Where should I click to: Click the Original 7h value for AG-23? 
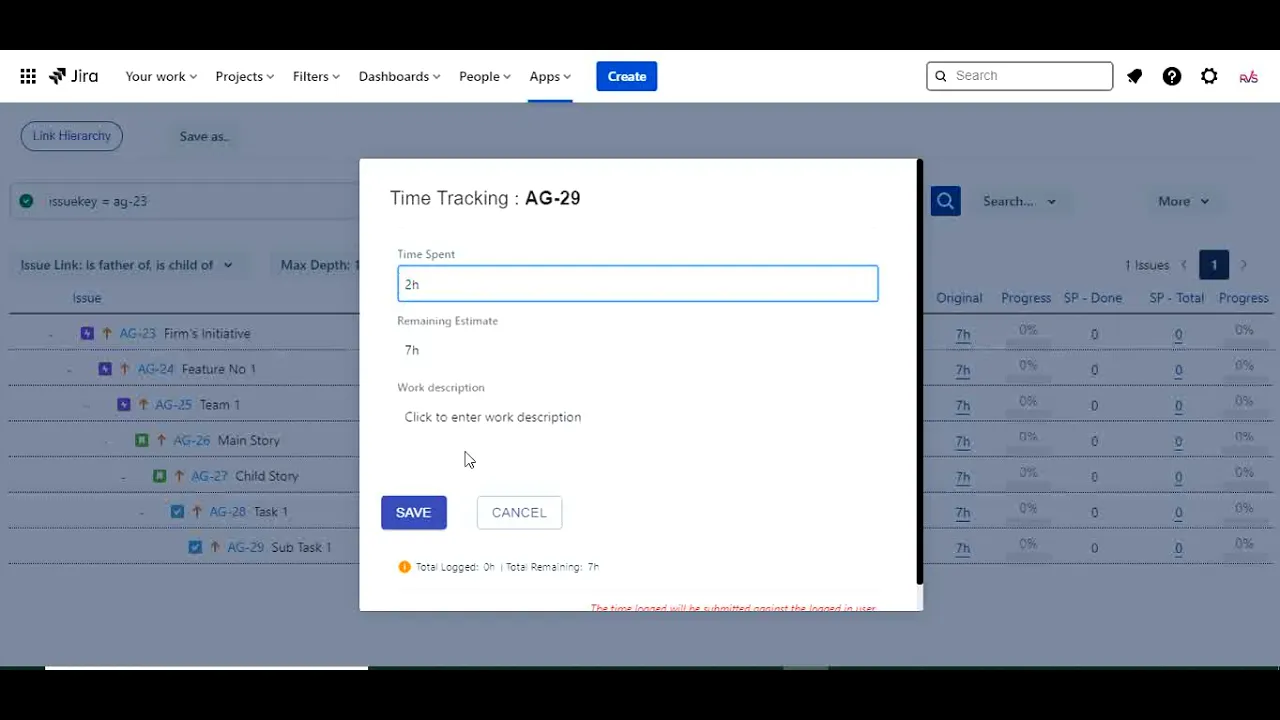(963, 334)
